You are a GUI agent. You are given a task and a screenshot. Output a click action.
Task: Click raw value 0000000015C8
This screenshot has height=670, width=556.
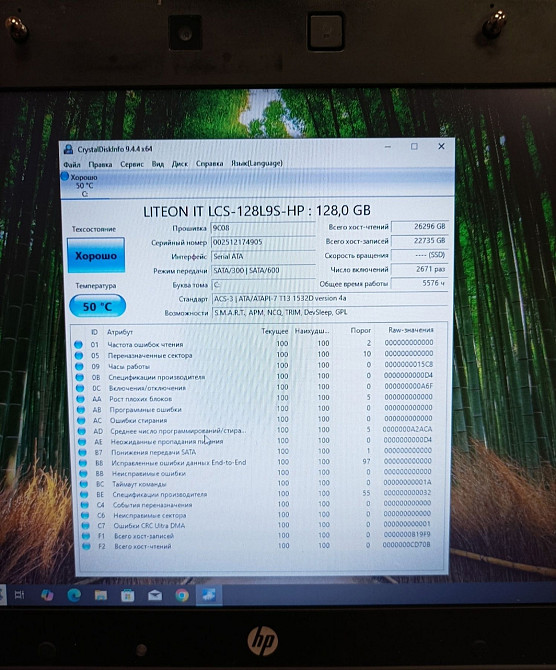pyautogui.click(x=409, y=364)
